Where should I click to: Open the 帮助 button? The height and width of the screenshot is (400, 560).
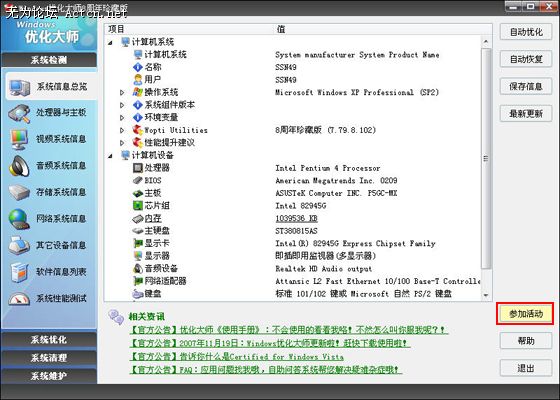click(x=526, y=341)
